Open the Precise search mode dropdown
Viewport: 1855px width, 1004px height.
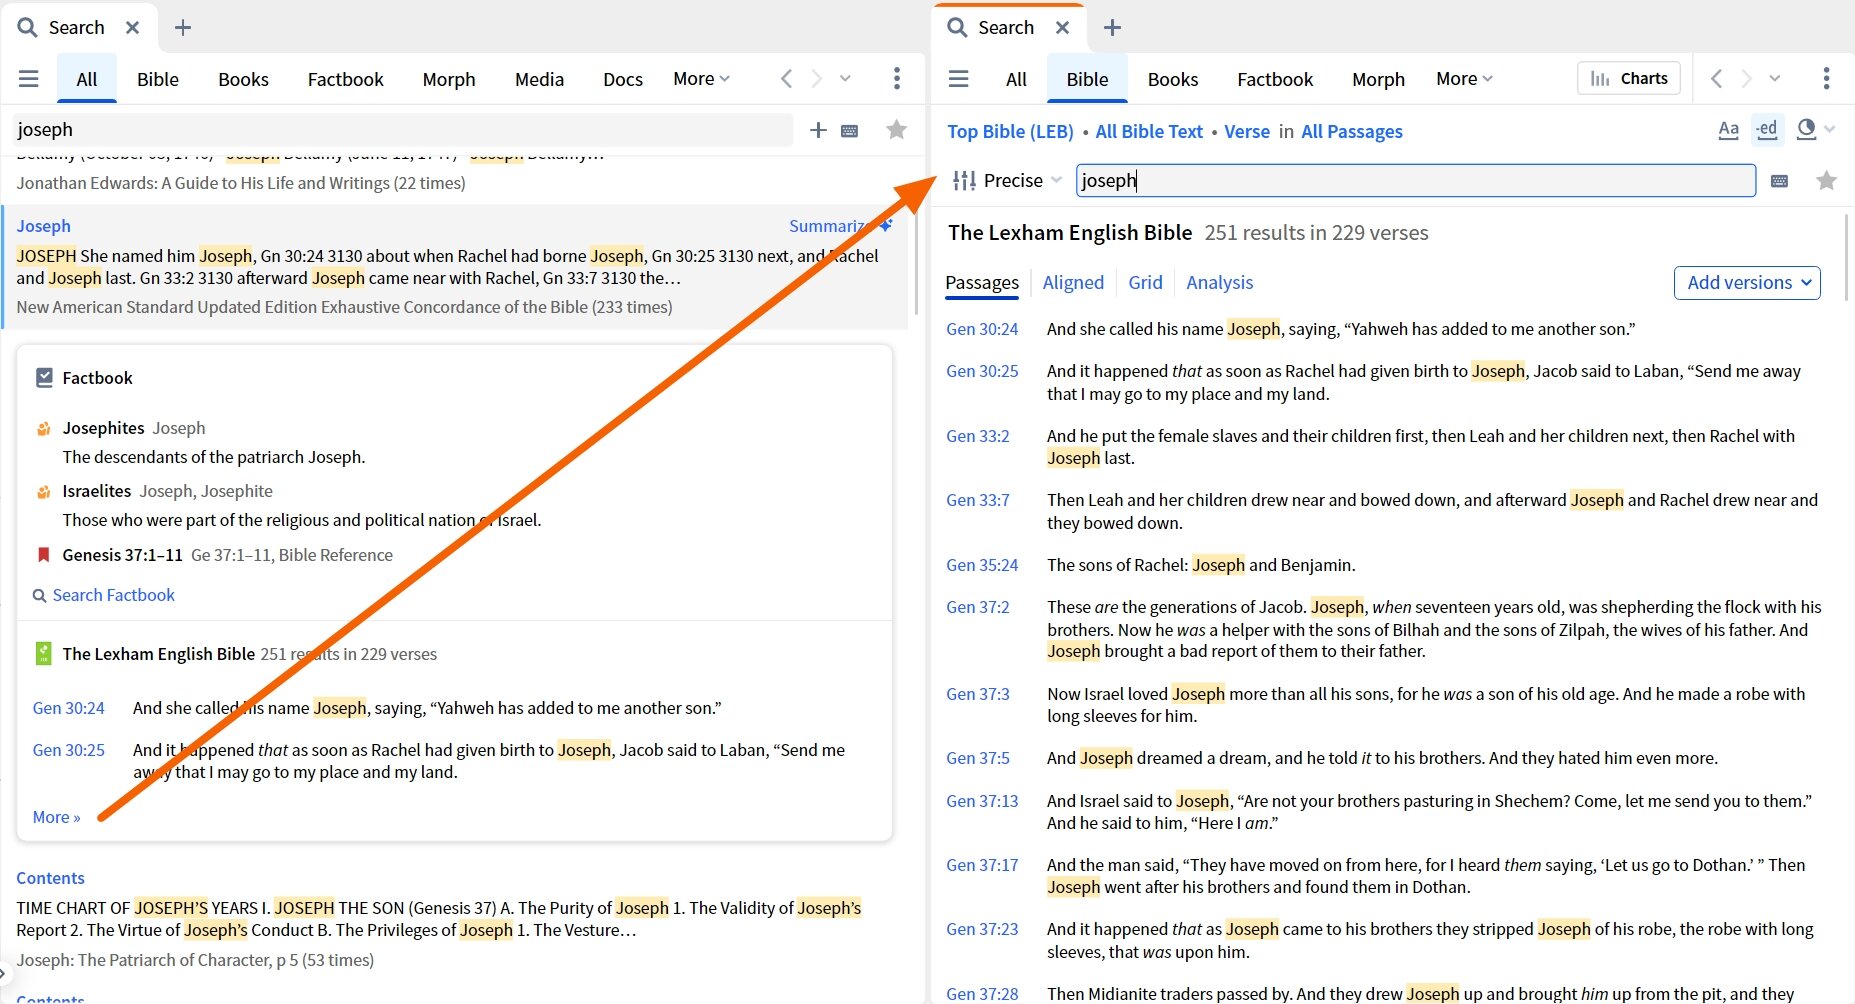[1007, 181]
